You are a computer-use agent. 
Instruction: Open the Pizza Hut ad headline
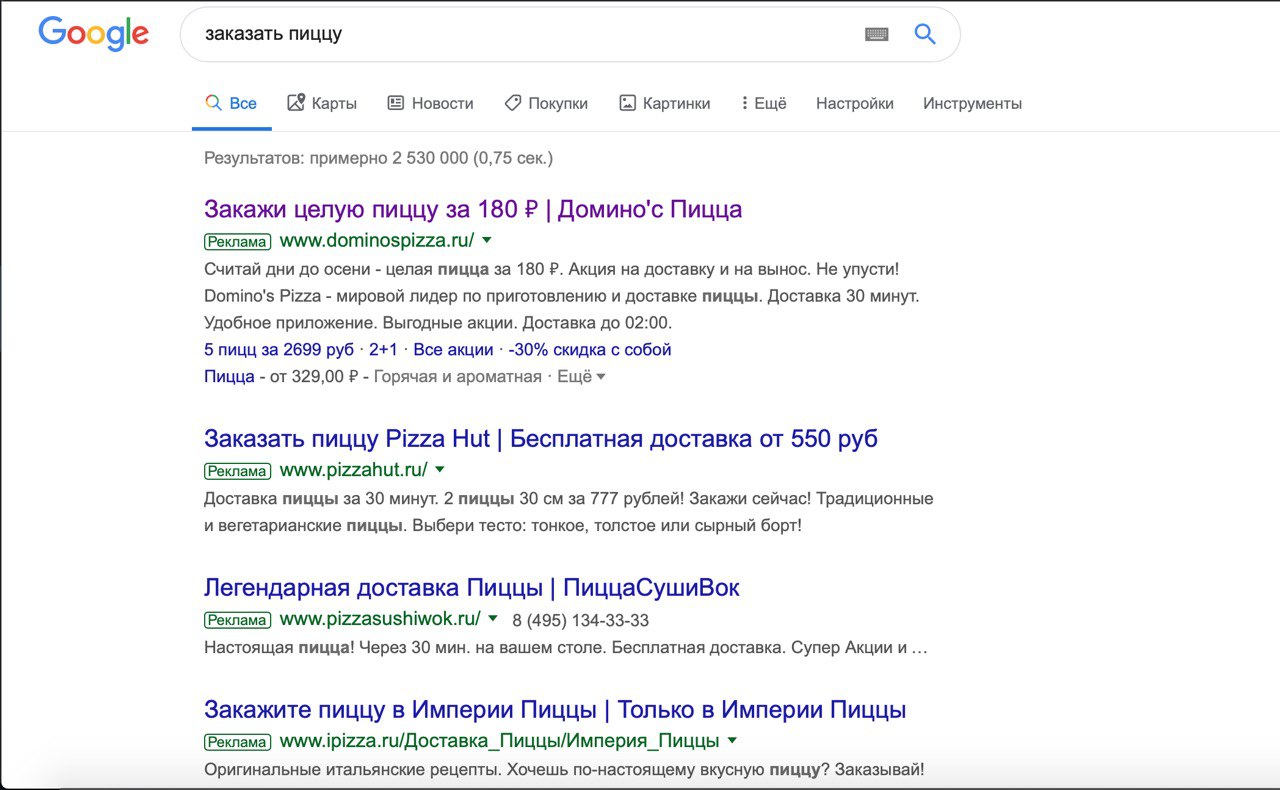pyautogui.click(x=541, y=438)
